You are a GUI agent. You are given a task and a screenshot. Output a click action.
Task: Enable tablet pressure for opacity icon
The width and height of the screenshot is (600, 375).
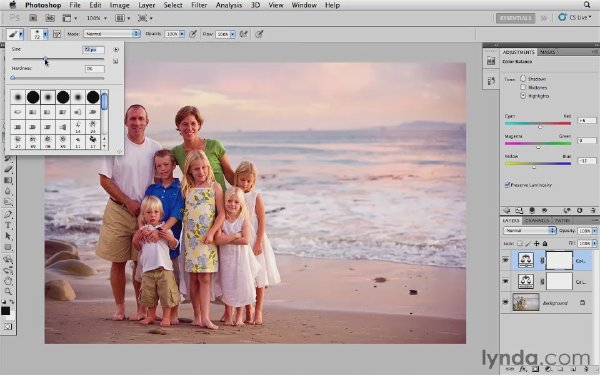click(x=193, y=34)
